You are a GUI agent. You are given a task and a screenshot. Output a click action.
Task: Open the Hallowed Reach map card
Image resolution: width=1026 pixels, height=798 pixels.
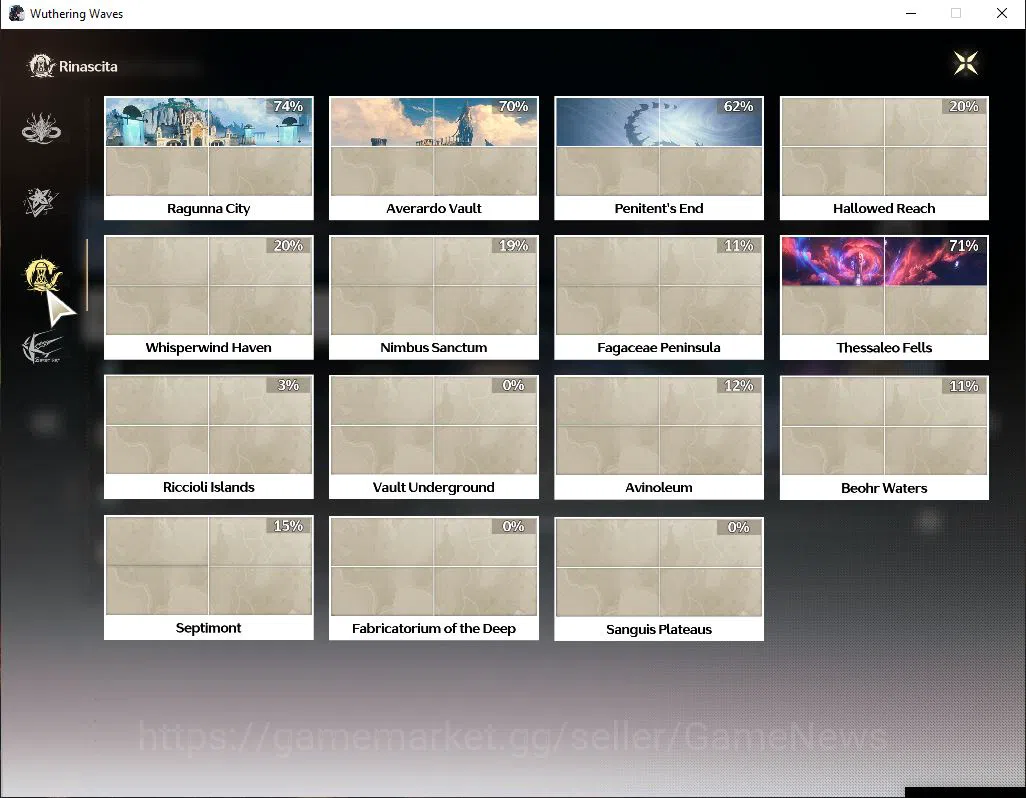coord(884,158)
